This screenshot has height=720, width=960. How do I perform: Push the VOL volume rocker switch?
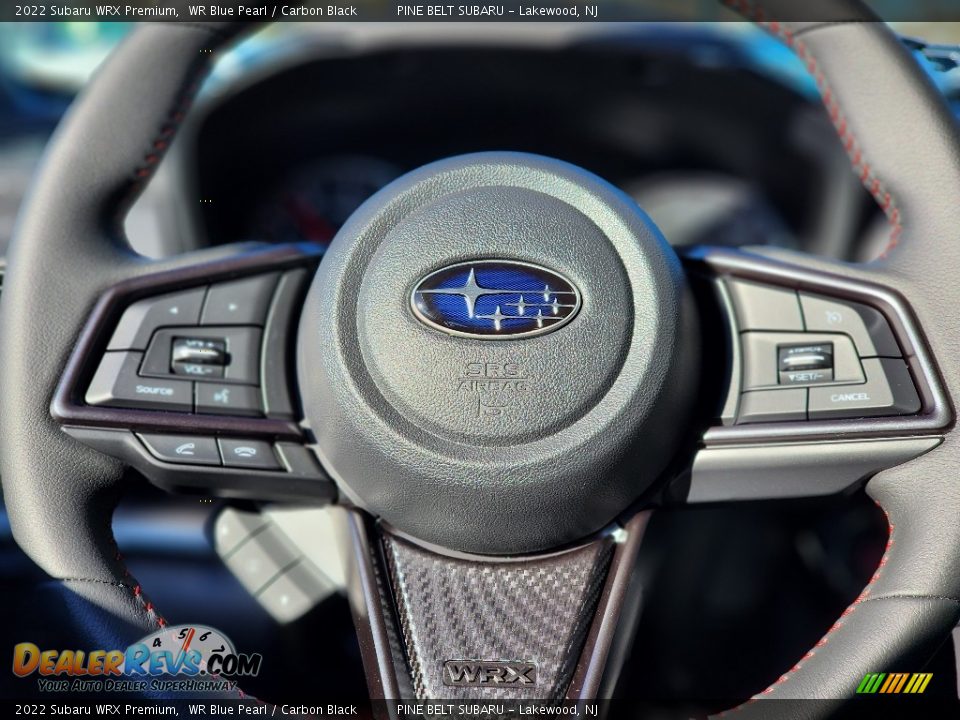click(x=198, y=357)
